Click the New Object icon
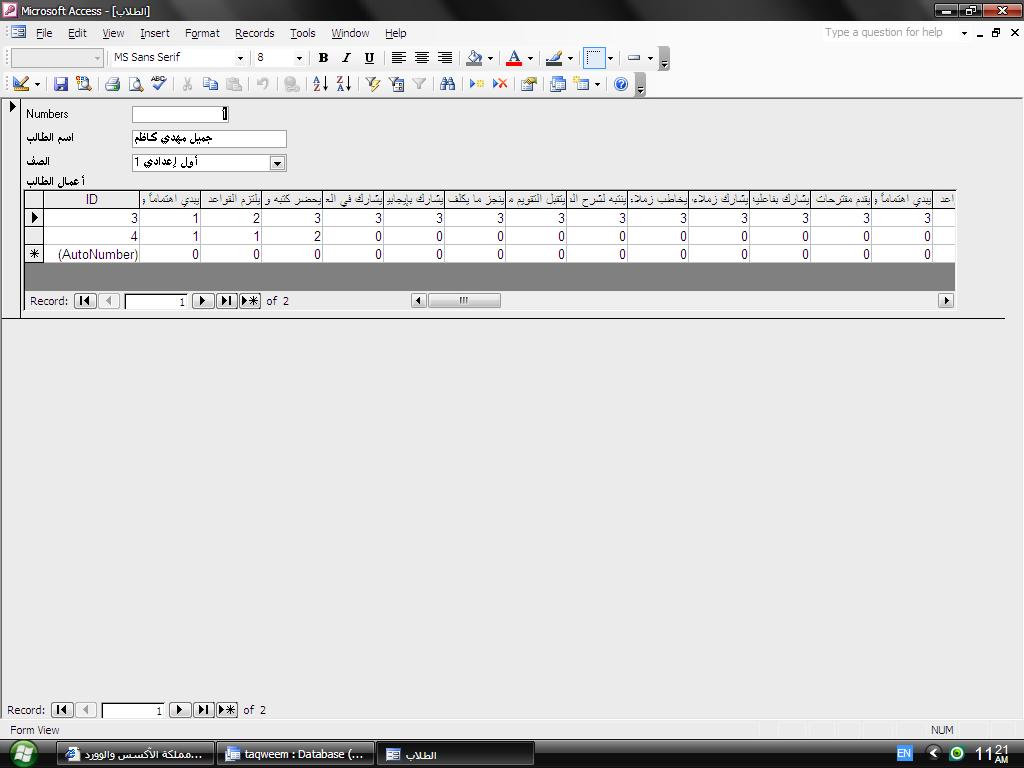Screen dimensions: 1024x768 click(x=581, y=84)
